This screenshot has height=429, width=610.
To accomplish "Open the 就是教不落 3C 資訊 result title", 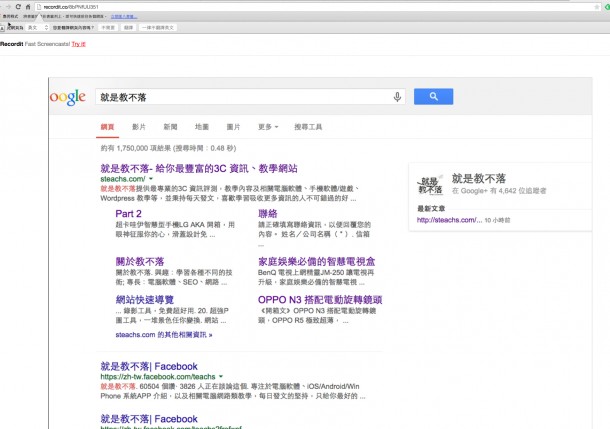I will point(199,168).
